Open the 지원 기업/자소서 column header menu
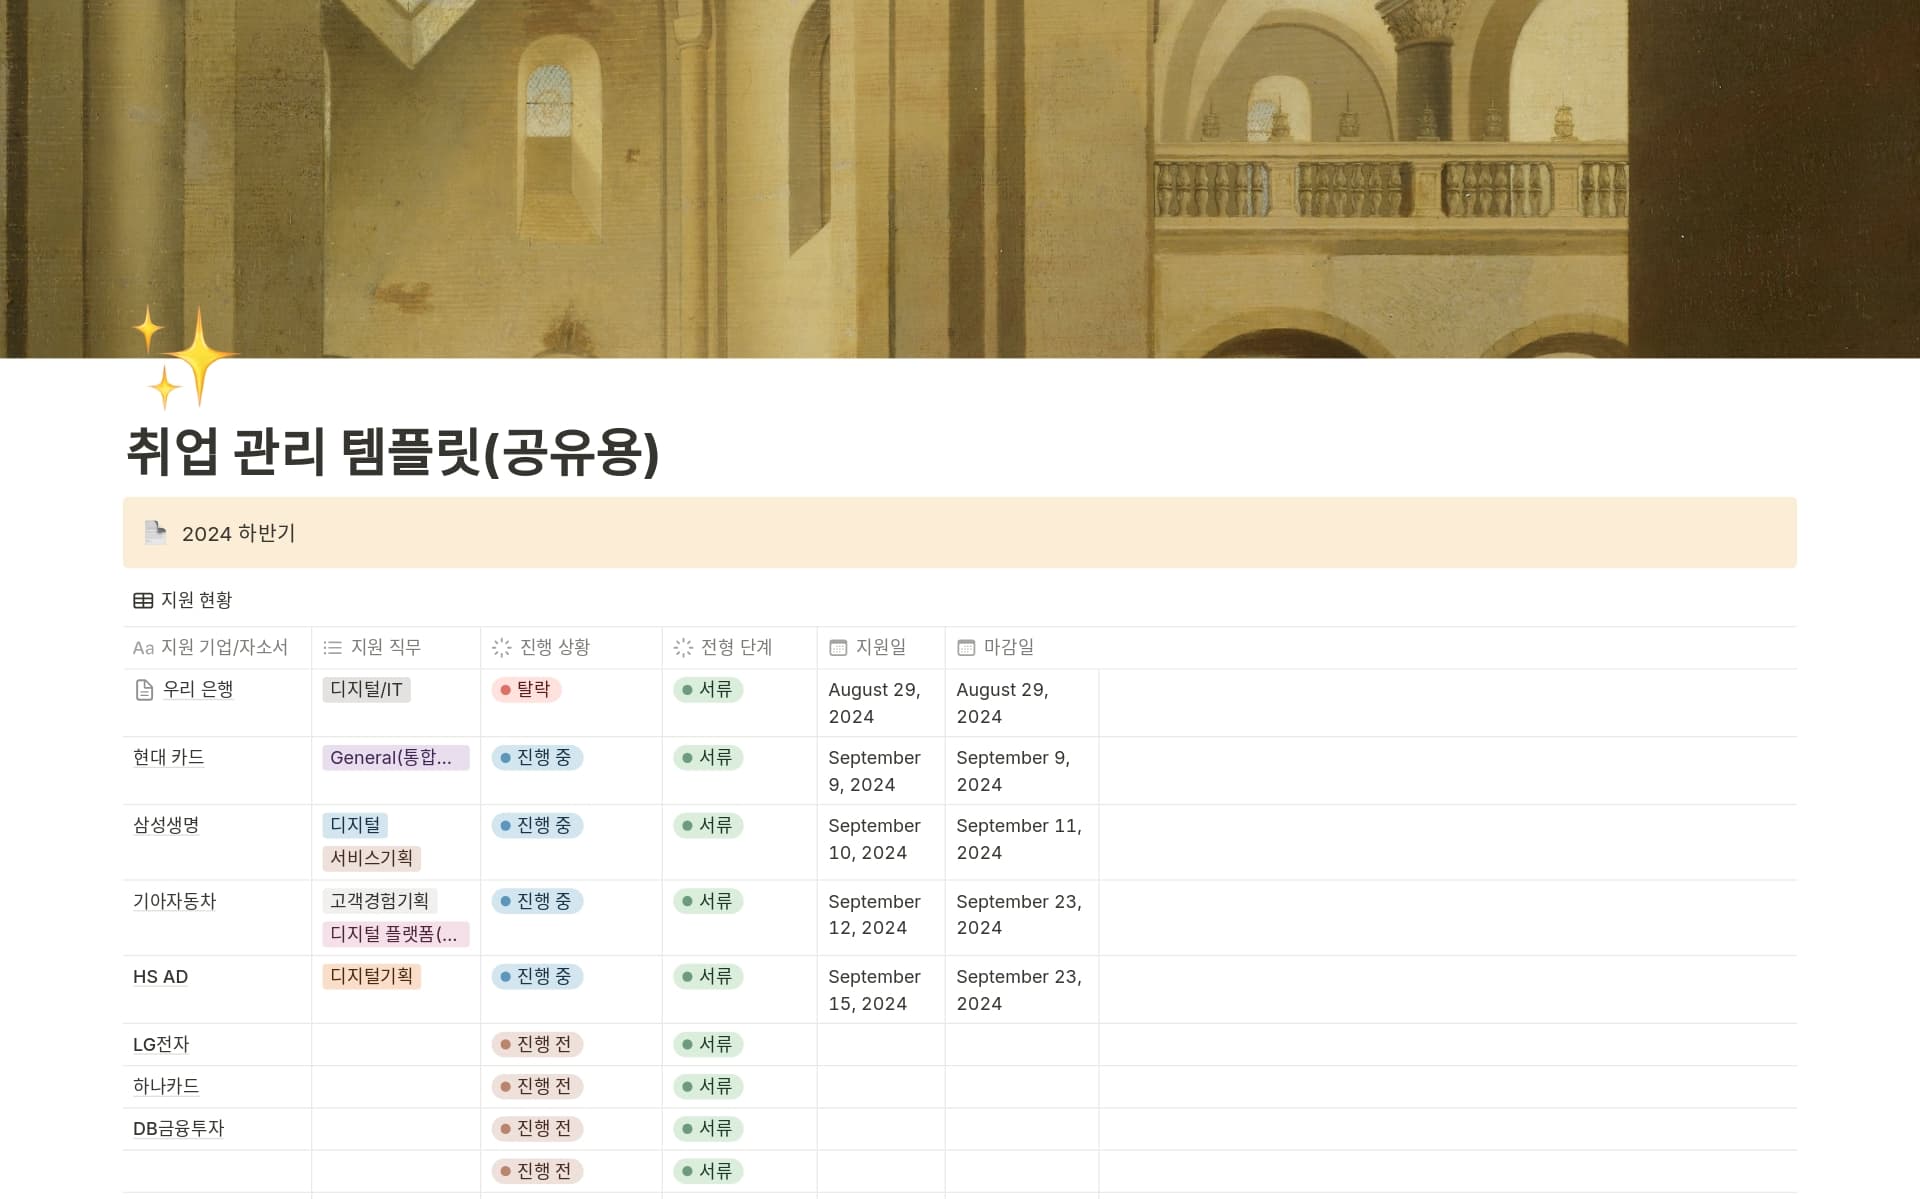 click(224, 648)
